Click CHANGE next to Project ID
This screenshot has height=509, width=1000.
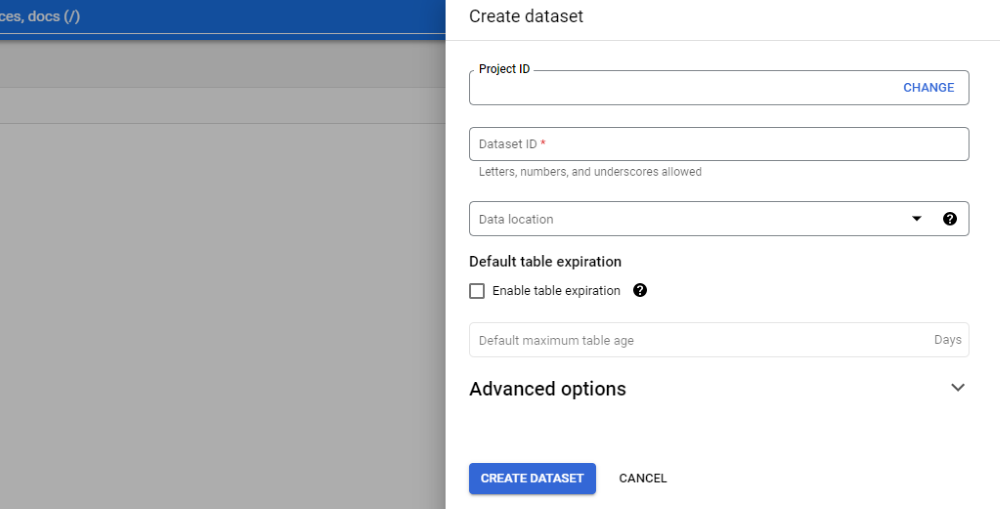pyautogui.click(x=929, y=88)
